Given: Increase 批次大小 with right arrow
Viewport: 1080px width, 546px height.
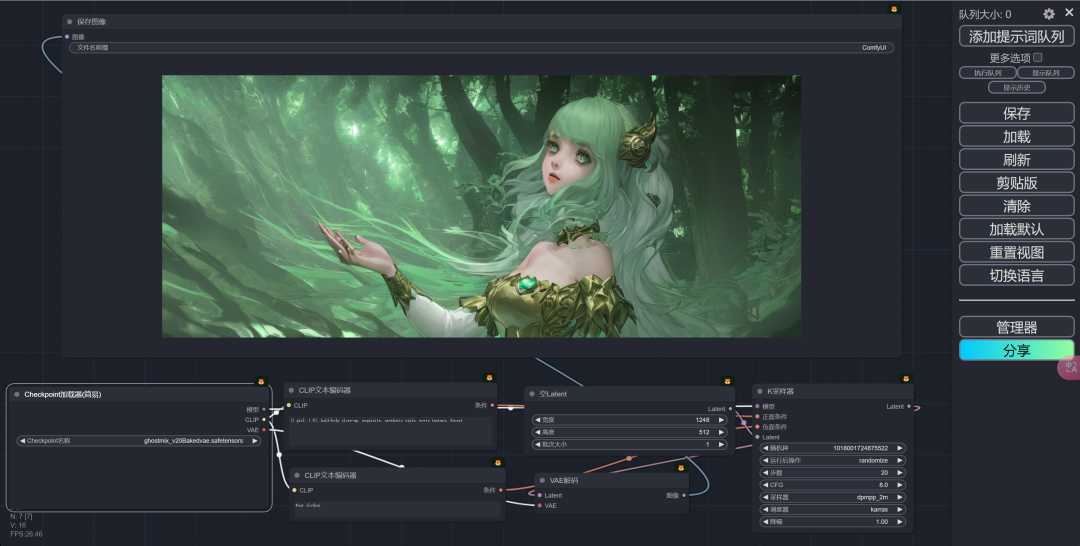Looking at the screenshot, I should [x=721, y=444].
